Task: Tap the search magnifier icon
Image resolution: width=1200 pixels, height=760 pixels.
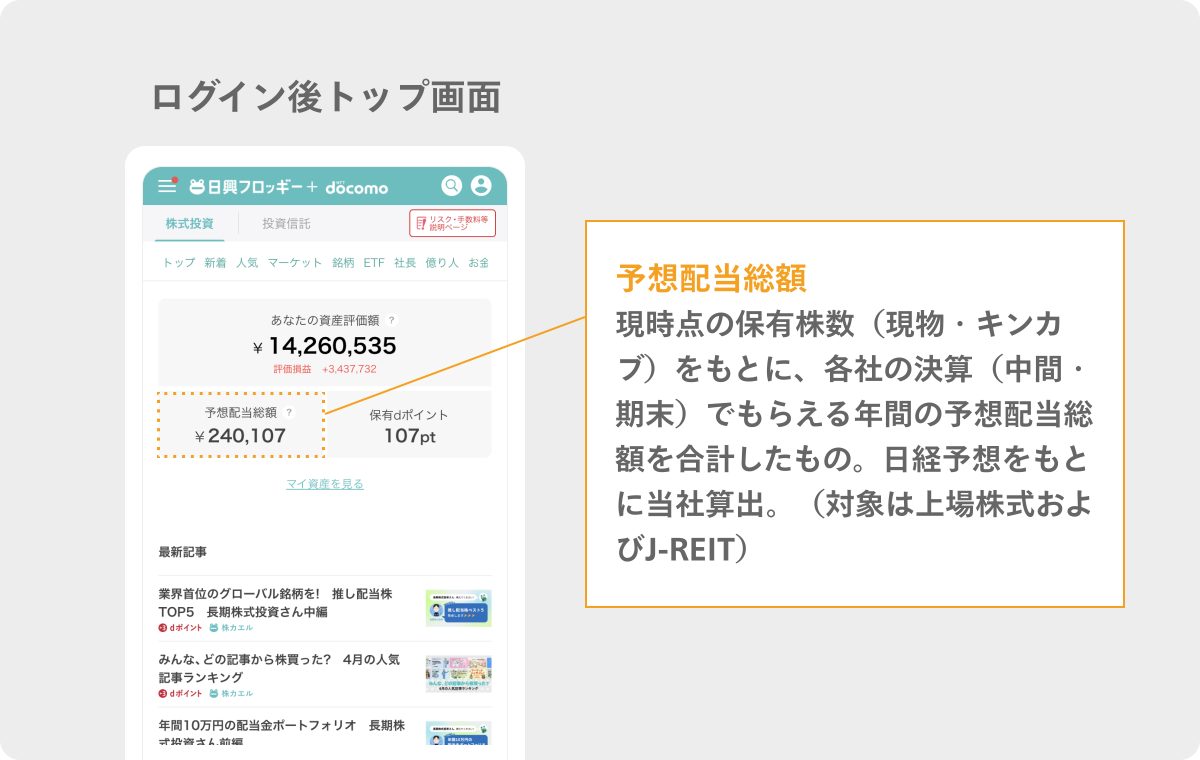Action: pyautogui.click(x=452, y=186)
